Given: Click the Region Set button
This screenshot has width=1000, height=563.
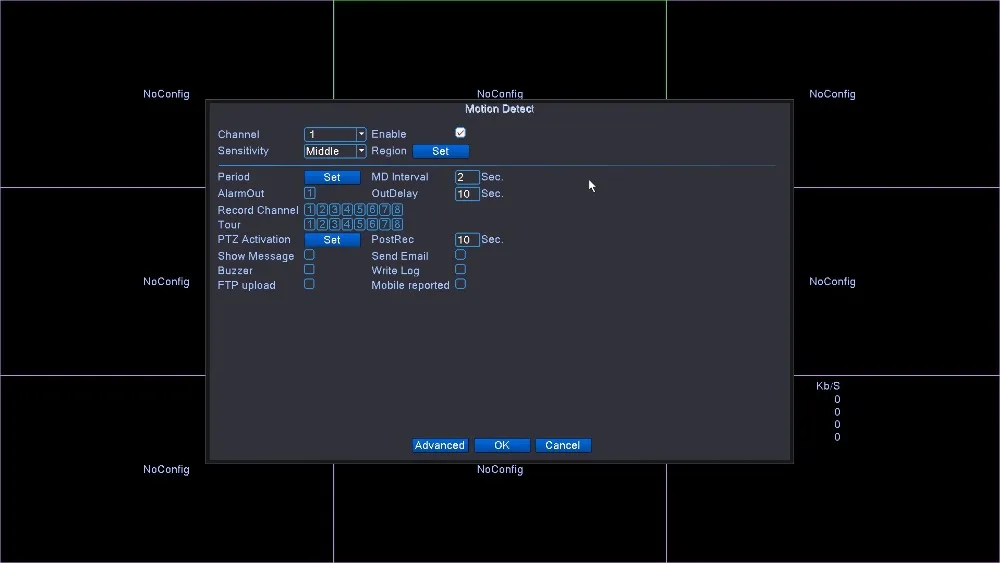Looking at the screenshot, I should coord(441,151).
